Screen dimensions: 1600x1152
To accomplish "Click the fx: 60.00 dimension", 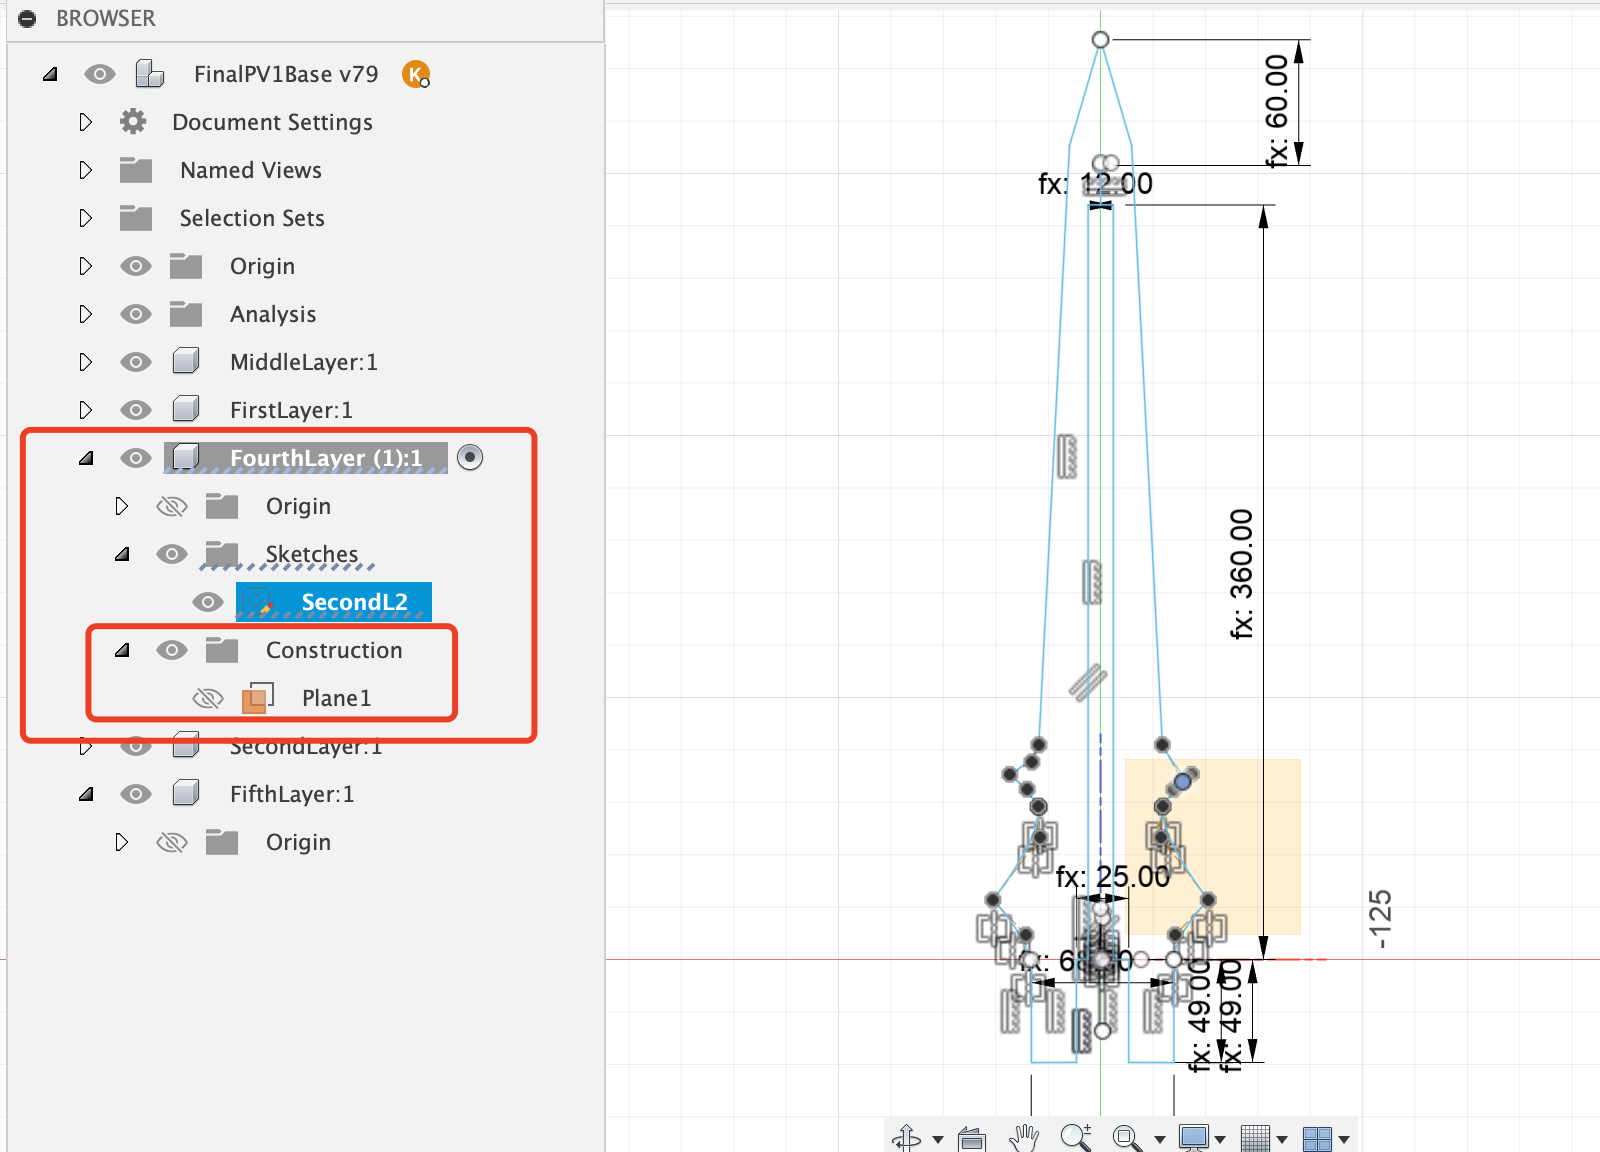I will click(x=1277, y=110).
